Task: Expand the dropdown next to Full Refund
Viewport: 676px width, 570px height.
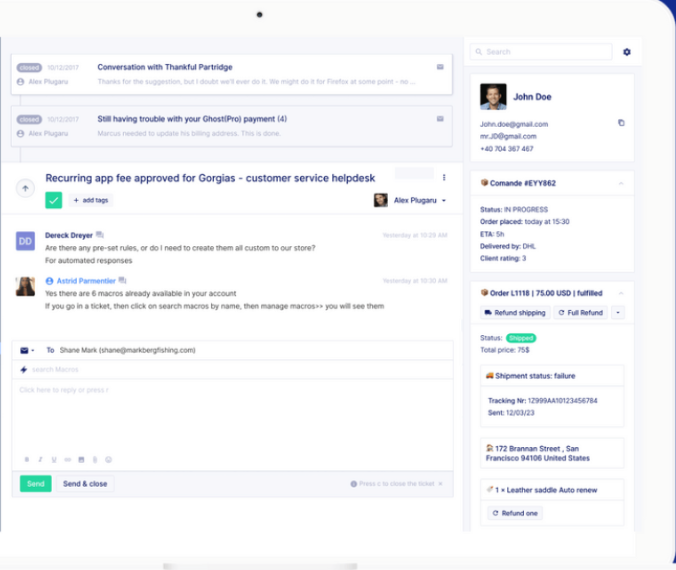Action: tap(616, 313)
